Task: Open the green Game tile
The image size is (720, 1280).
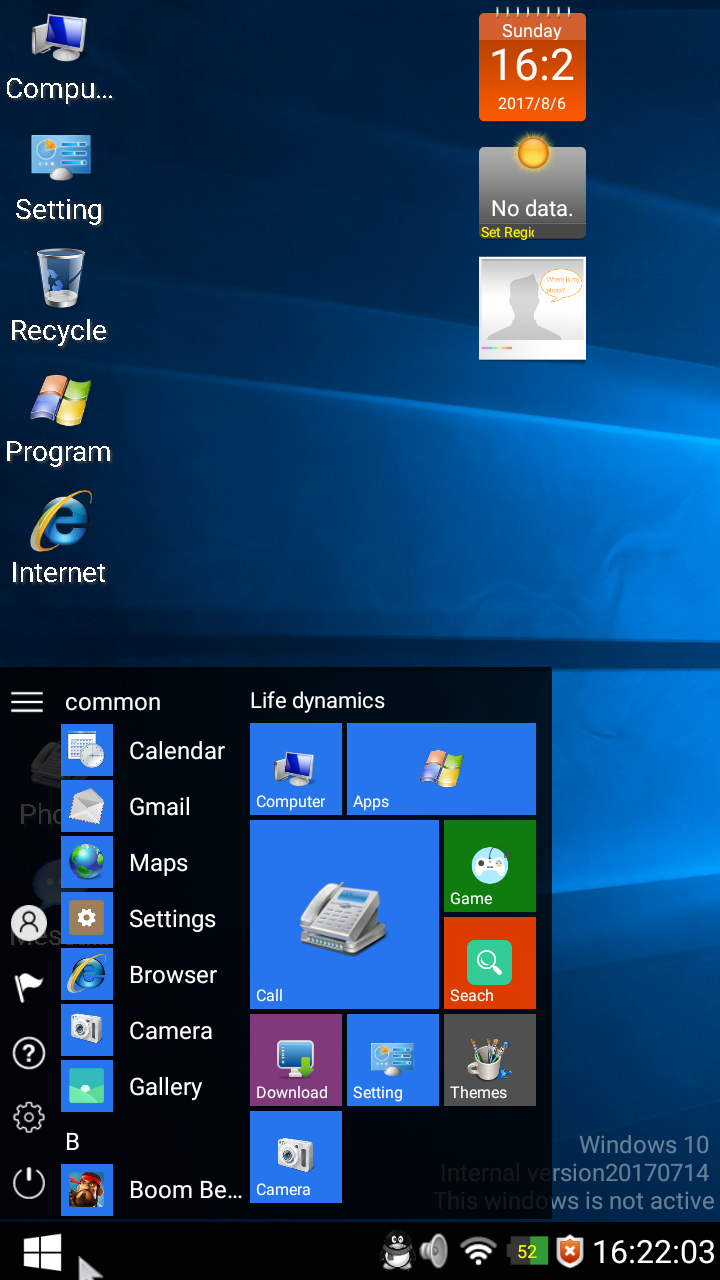Action: (490, 867)
